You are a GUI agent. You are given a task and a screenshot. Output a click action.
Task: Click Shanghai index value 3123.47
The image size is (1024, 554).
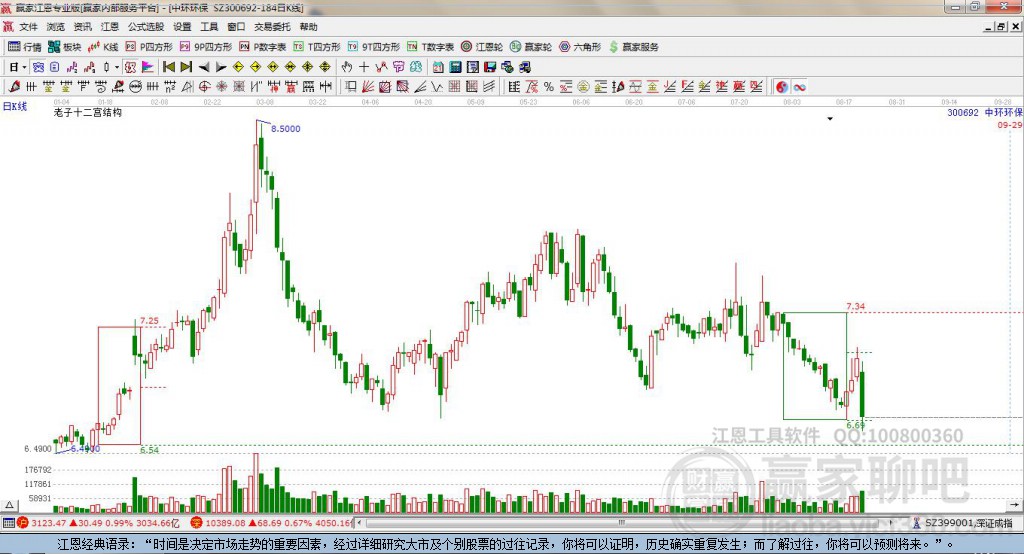click(48, 523)
